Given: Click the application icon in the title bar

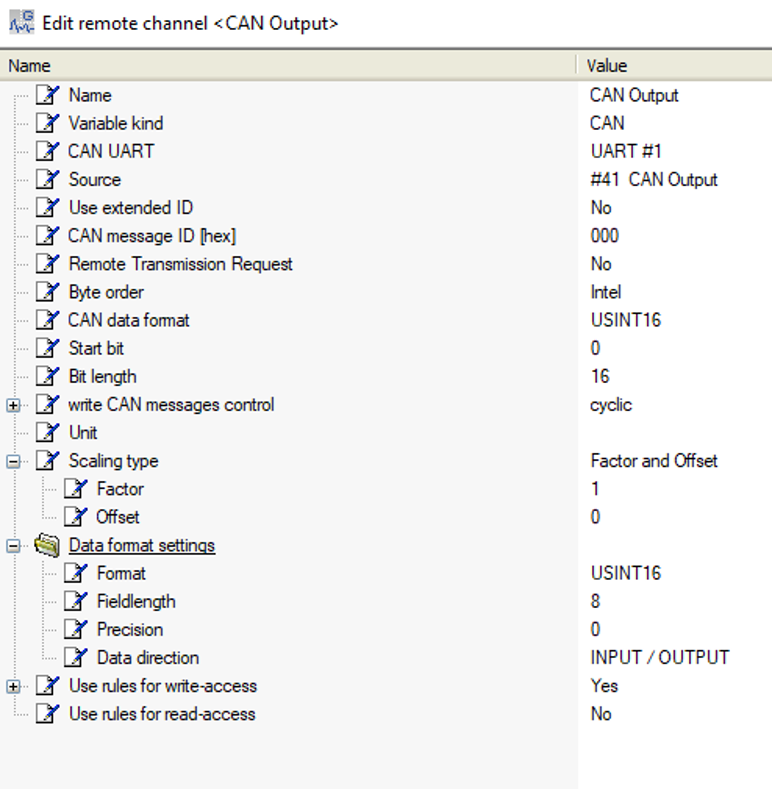Looking at the screenshot, I should [22, 23].
